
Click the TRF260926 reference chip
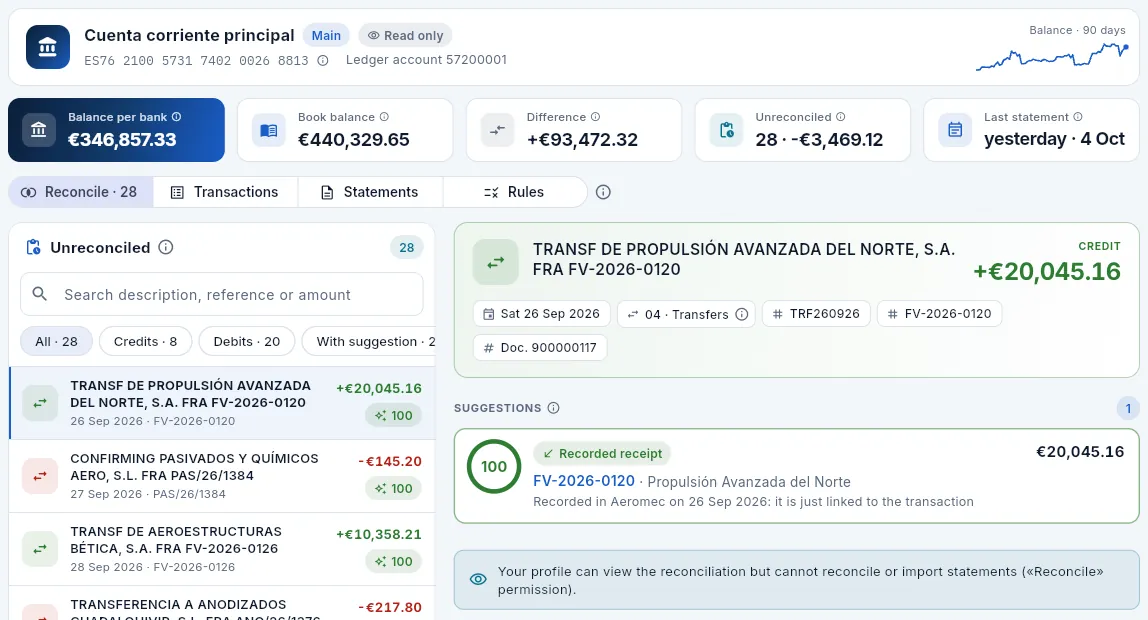click(x=816, y=313)
